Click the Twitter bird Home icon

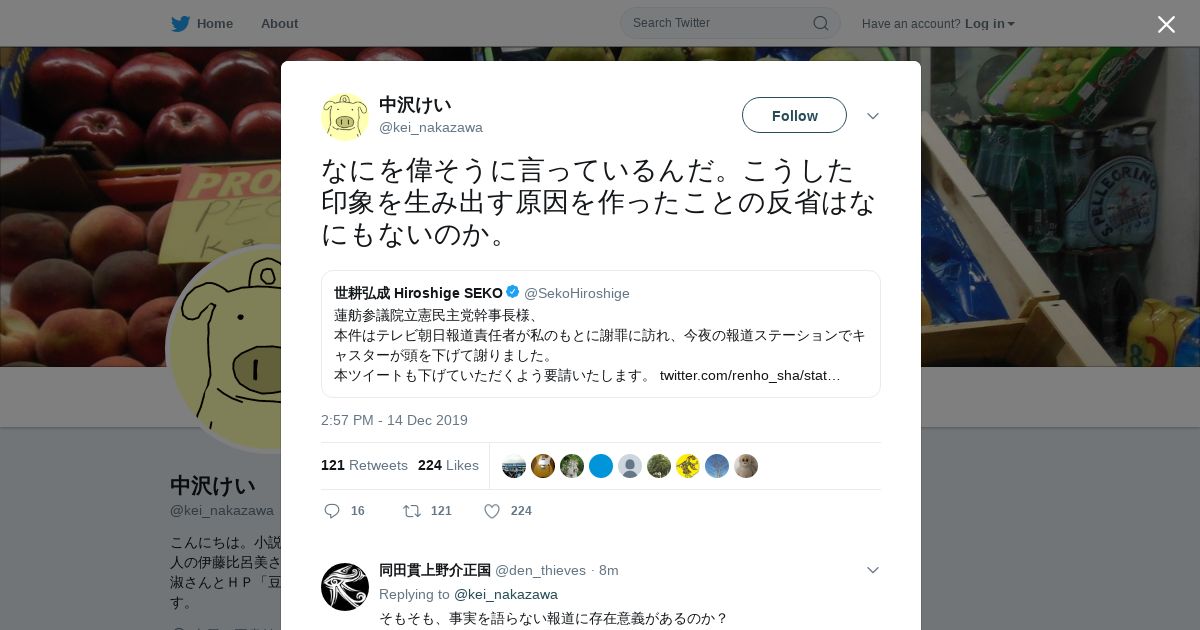pyautogui.click(x=180, y=23)
